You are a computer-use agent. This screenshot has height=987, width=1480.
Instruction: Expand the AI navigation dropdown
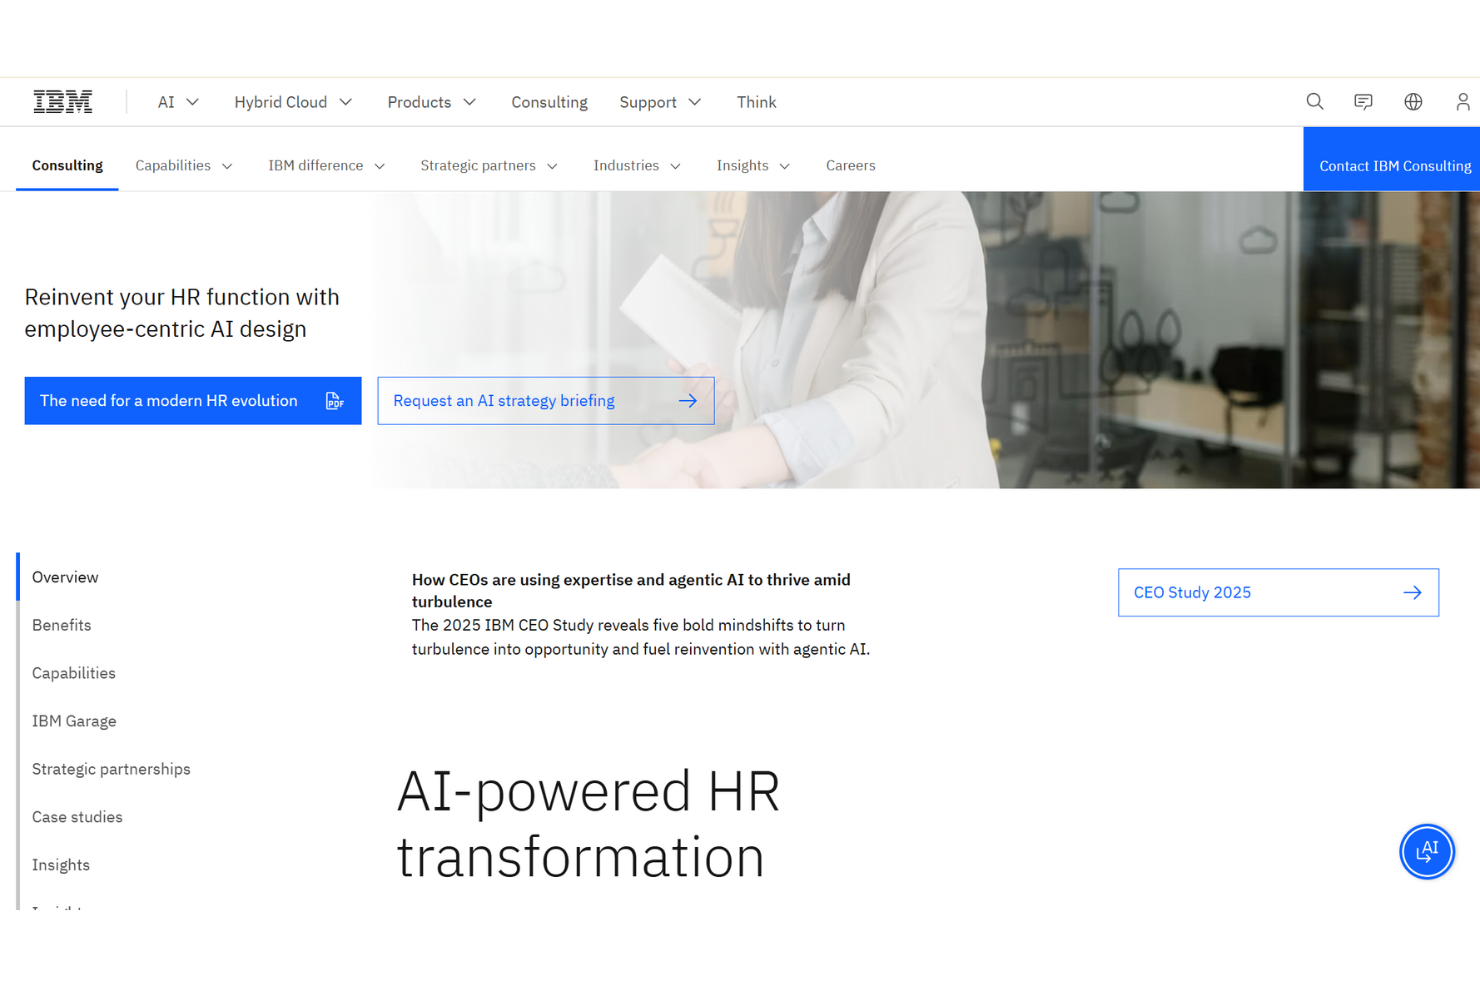pyautogui.click(x=177, y=101)
